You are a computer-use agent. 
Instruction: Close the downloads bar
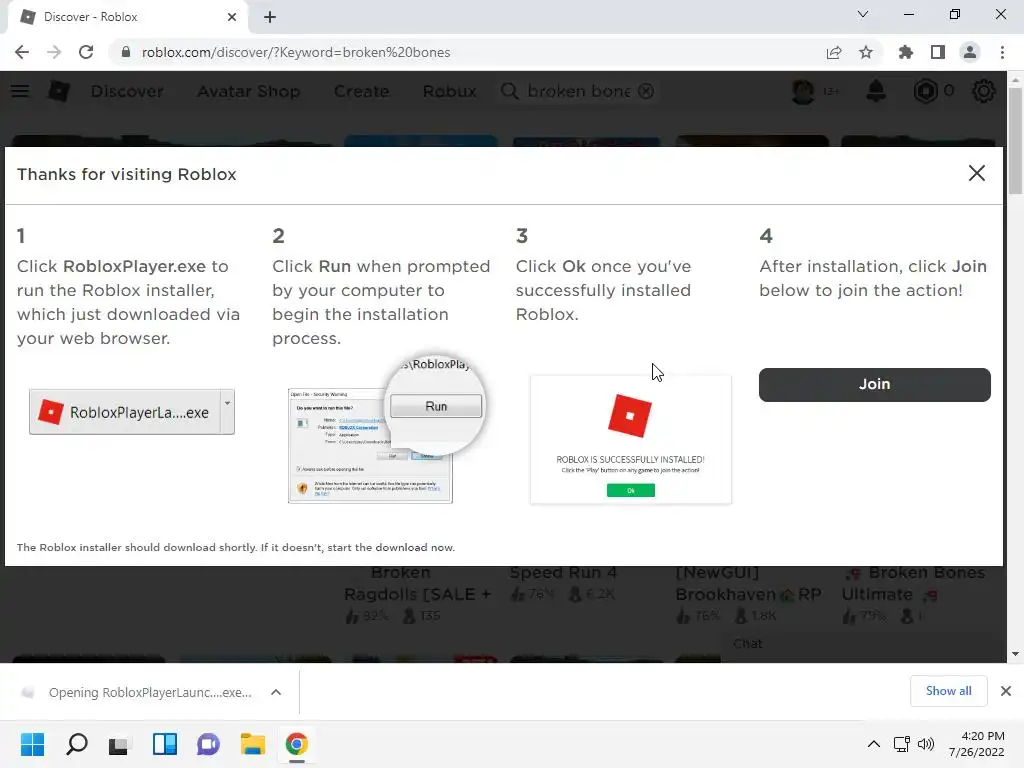tap(1006, 691)
